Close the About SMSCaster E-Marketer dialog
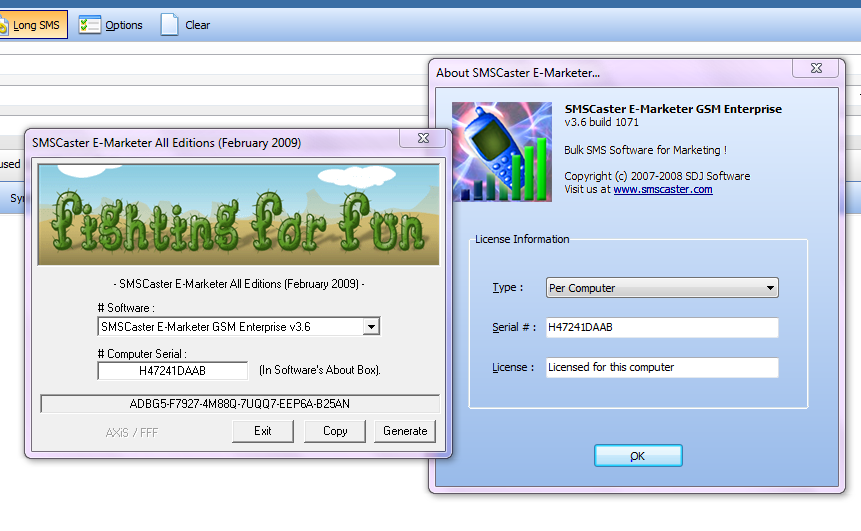This screenshot has height=531, width=861. pyautogui.click(x=816, y=68)
